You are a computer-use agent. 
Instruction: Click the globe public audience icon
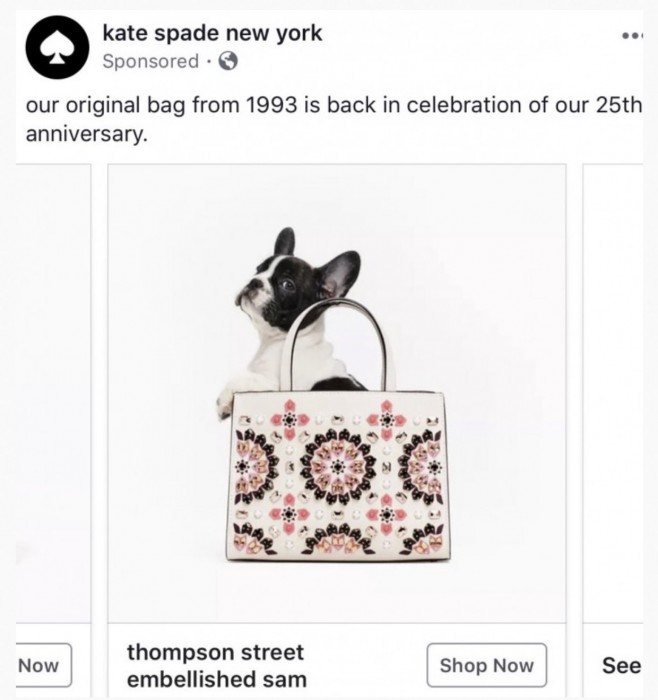click(228, 62)
